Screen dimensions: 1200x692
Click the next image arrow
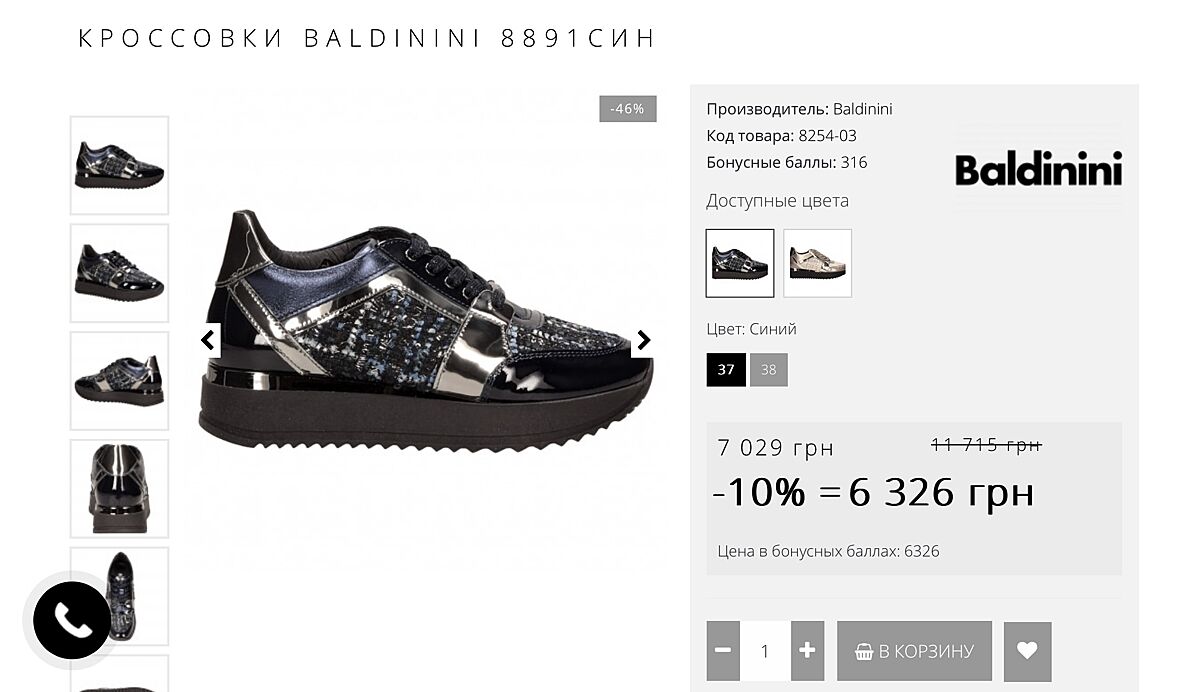point(643,340)
